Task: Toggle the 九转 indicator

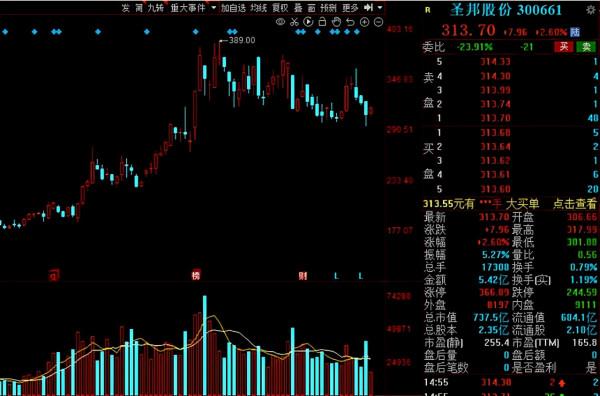Action: point(156,8)
